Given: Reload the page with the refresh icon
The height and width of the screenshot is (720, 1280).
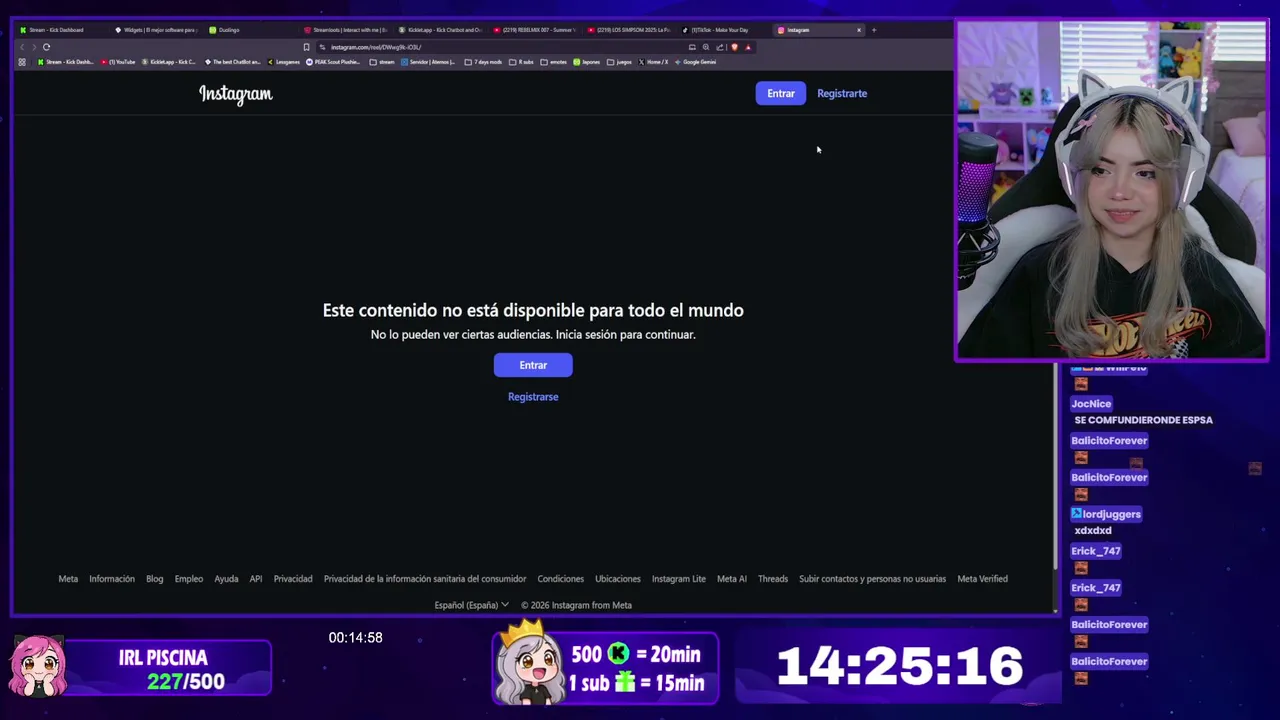Looking at the screenshot, I should click(x=46, y=47).
